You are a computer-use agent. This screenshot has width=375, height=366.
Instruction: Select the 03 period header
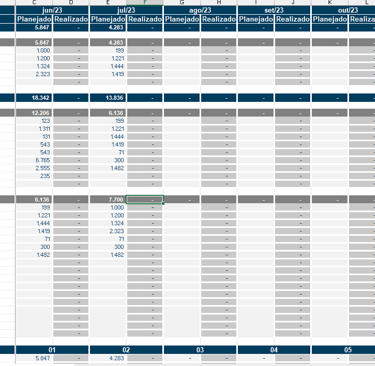(x=200, y=350)
